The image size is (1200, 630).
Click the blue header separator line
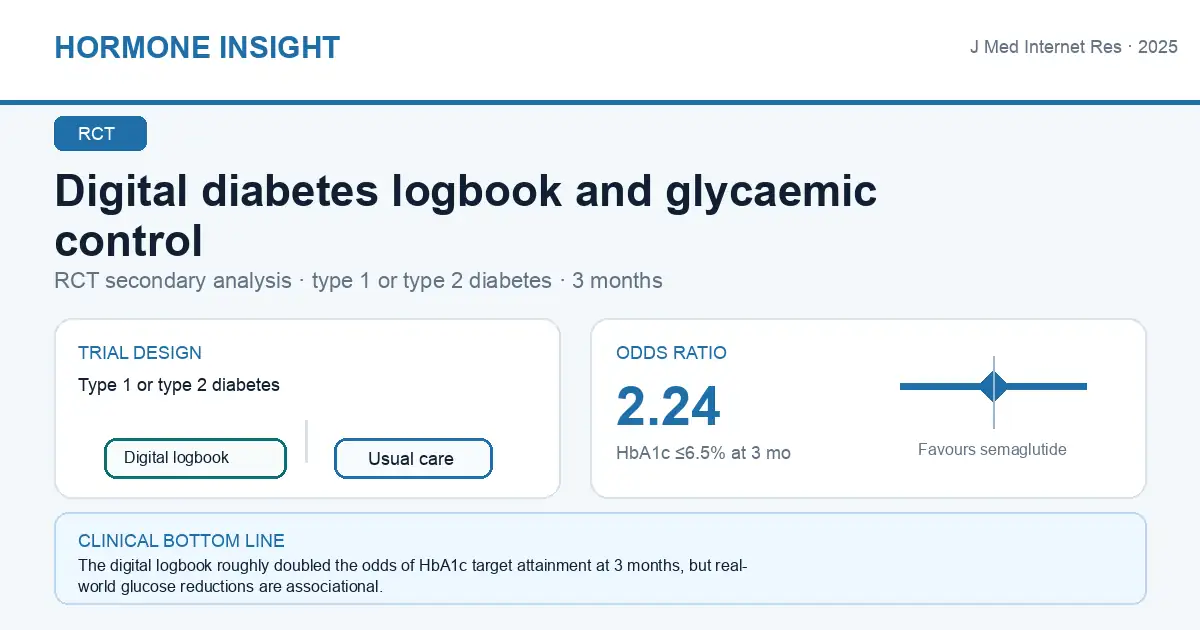click(600, 102)
